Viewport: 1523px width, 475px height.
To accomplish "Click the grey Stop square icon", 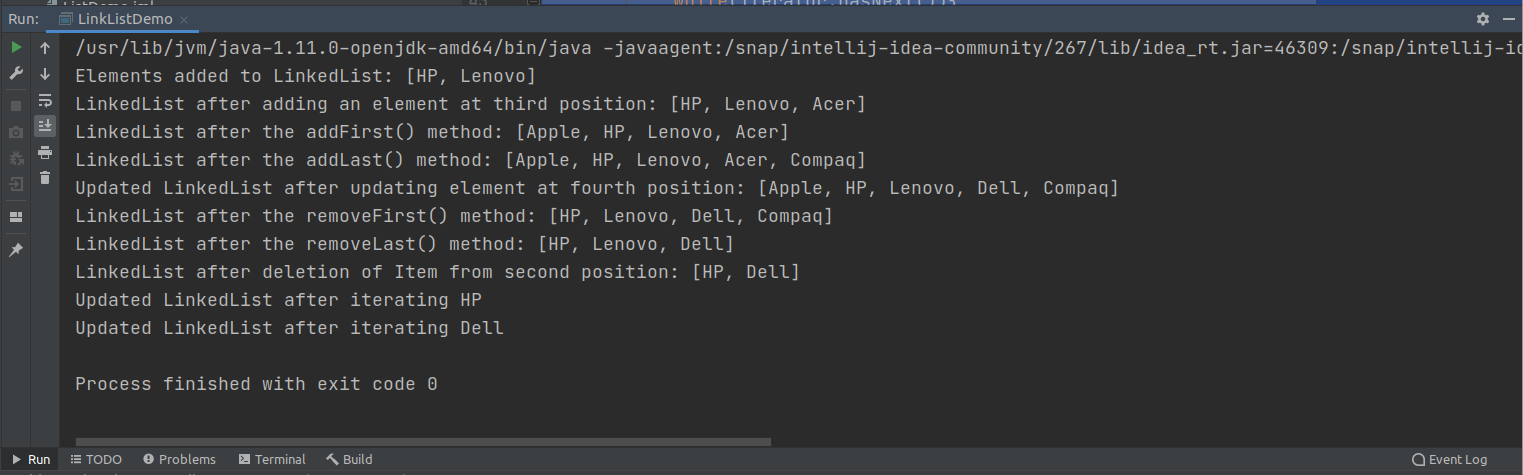I will click(16, 106).
